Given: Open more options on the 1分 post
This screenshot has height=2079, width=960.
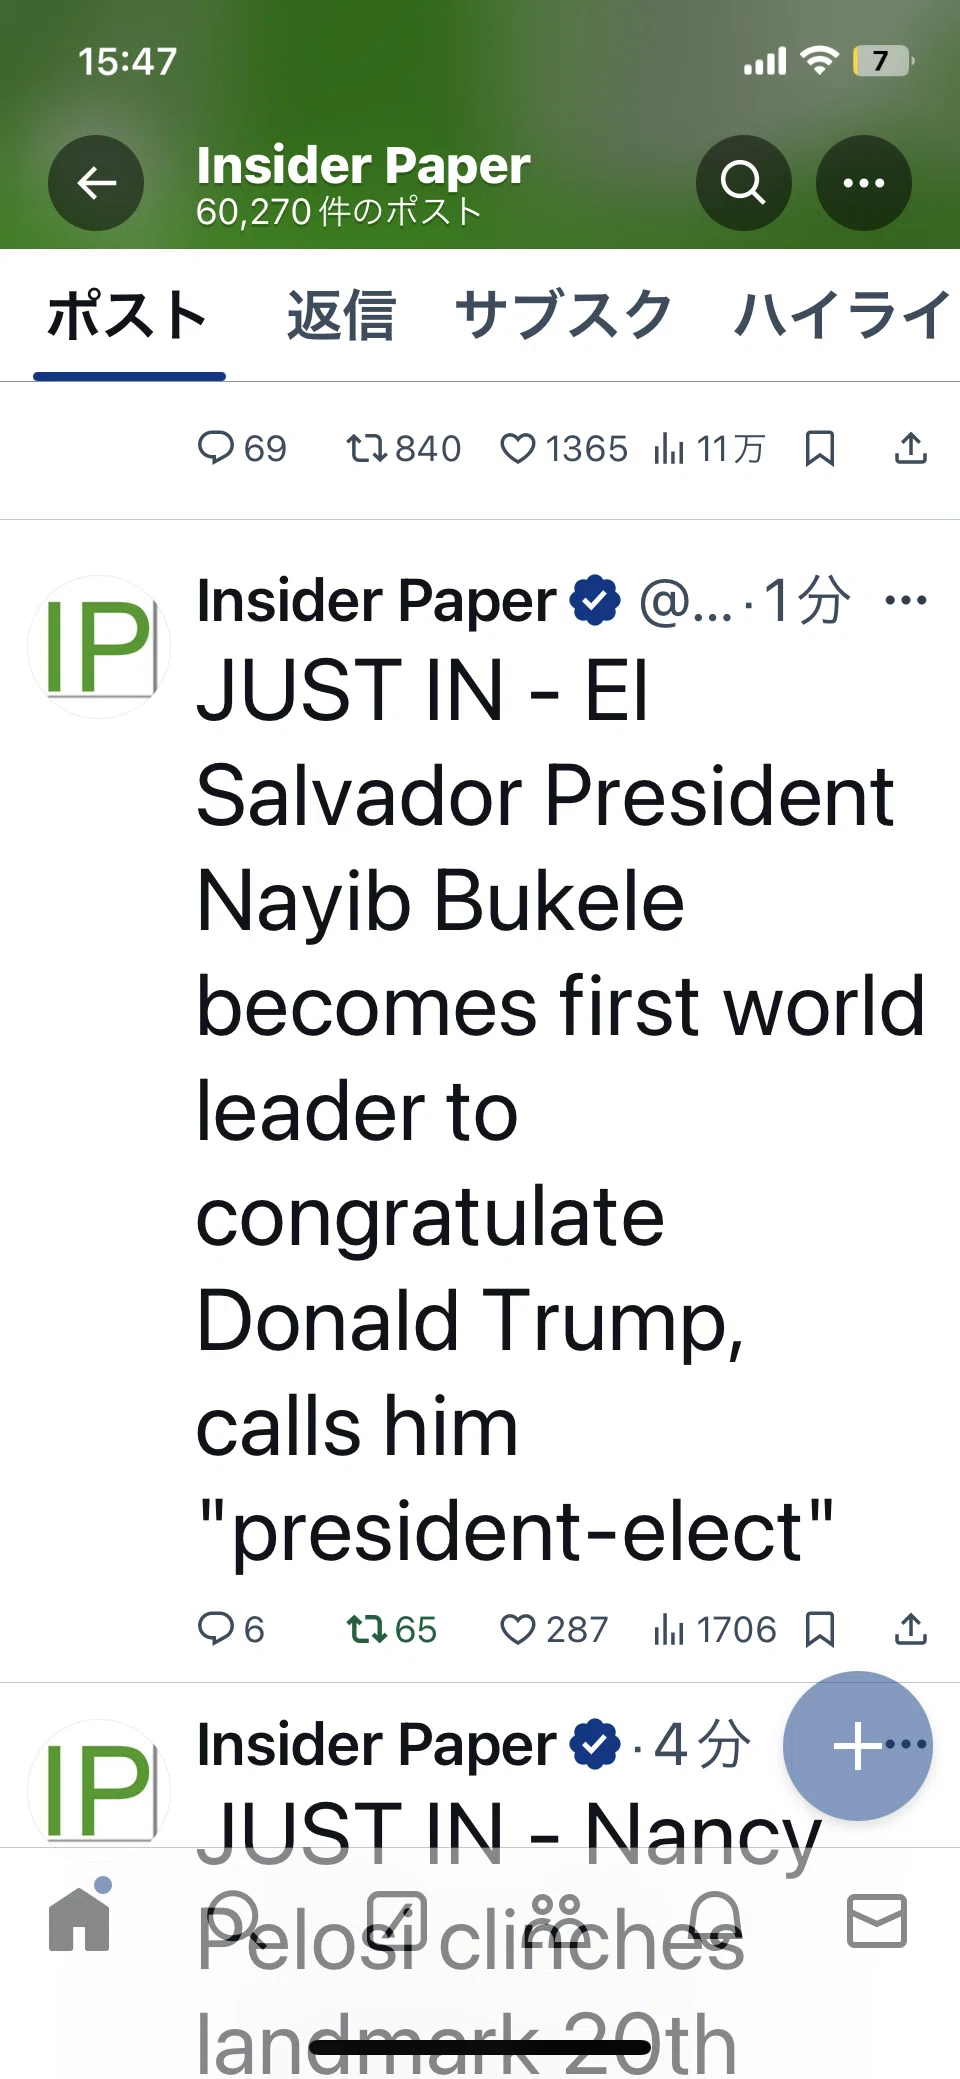Looking at the screenshot, I should pos(906,600).
